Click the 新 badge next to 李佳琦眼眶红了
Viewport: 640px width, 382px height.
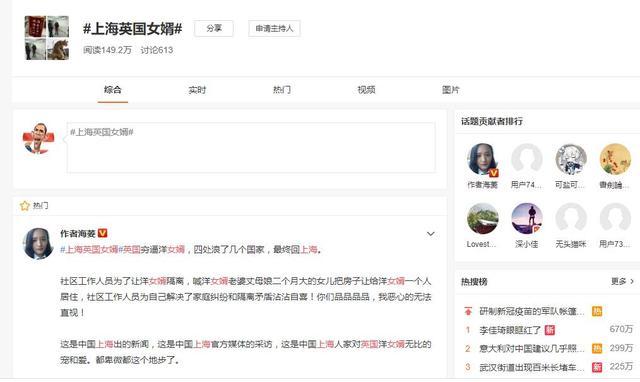(550, 330)
